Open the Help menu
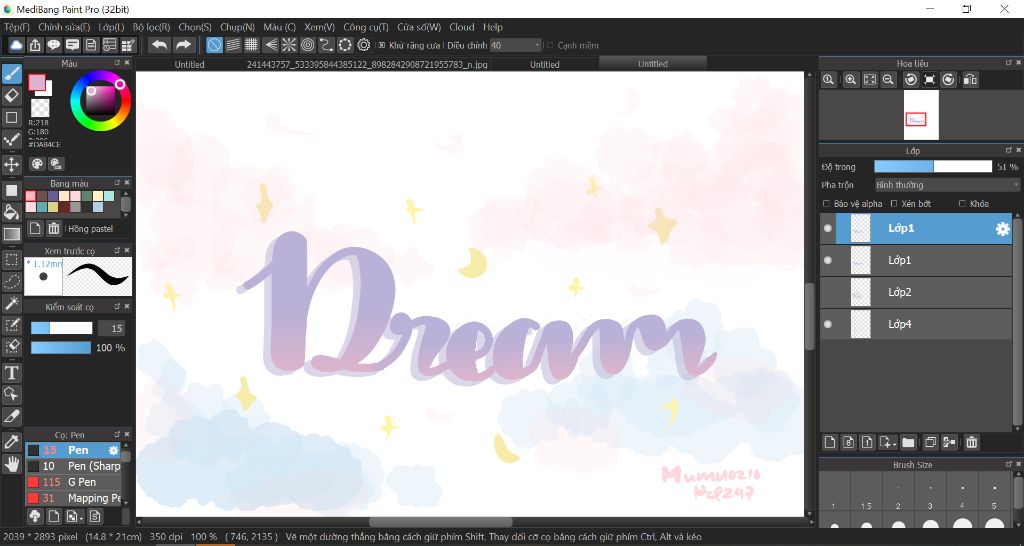Viewport: 1024px width, 546px height. [493, 27]
